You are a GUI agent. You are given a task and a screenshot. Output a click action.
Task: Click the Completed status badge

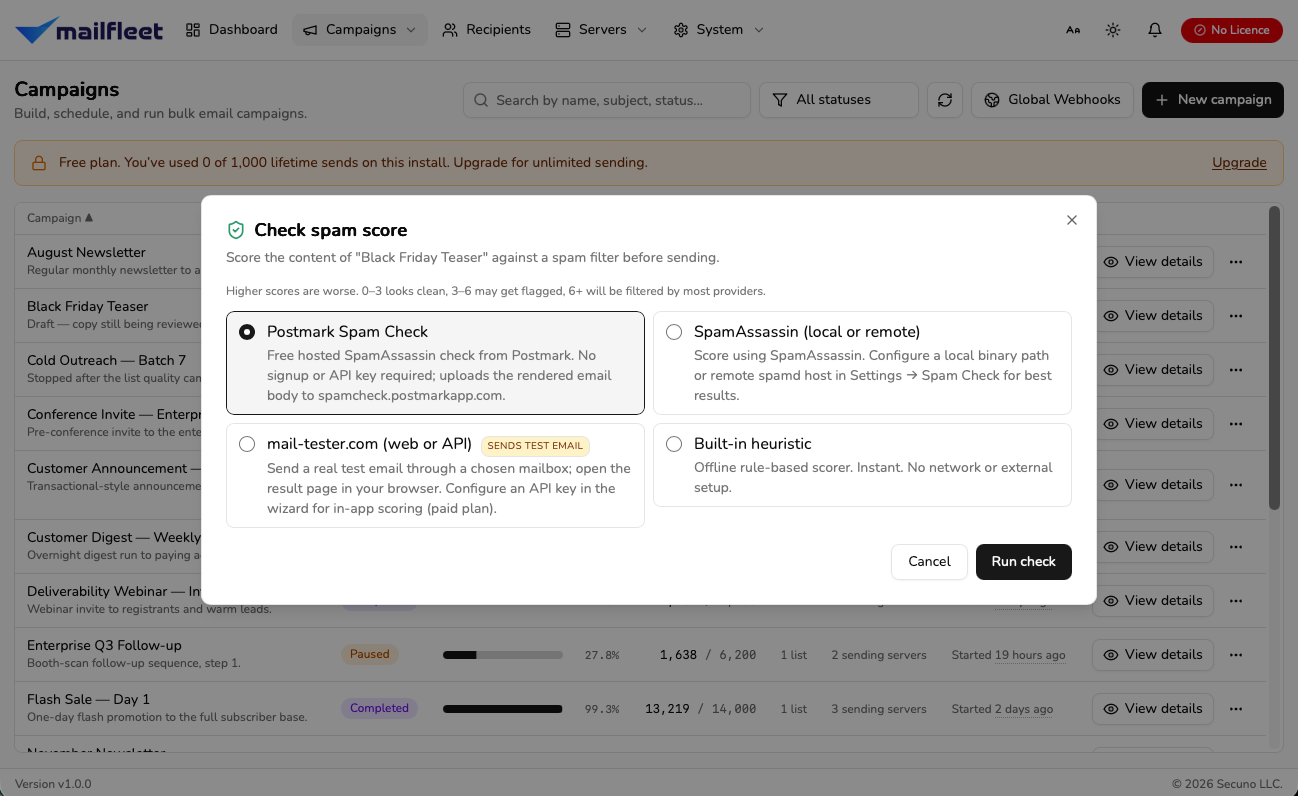(379, 709)
